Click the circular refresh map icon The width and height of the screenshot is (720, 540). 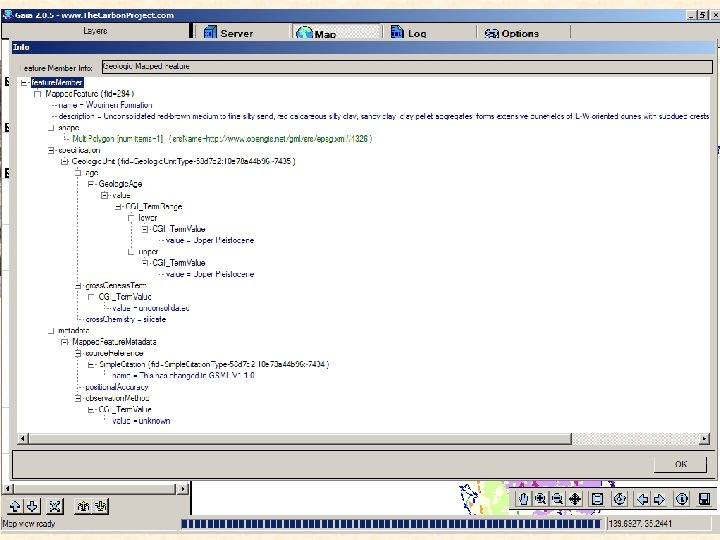620,499
